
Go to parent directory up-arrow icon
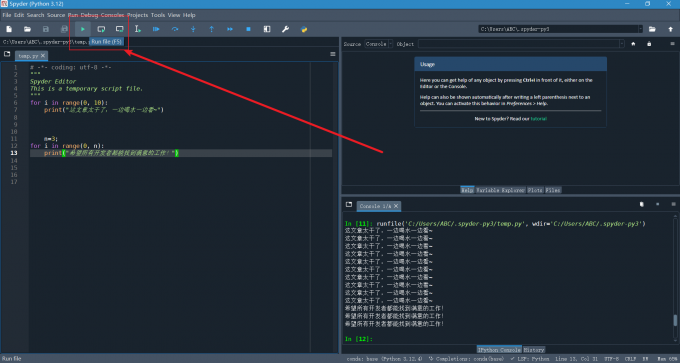[x=670, y=29]
